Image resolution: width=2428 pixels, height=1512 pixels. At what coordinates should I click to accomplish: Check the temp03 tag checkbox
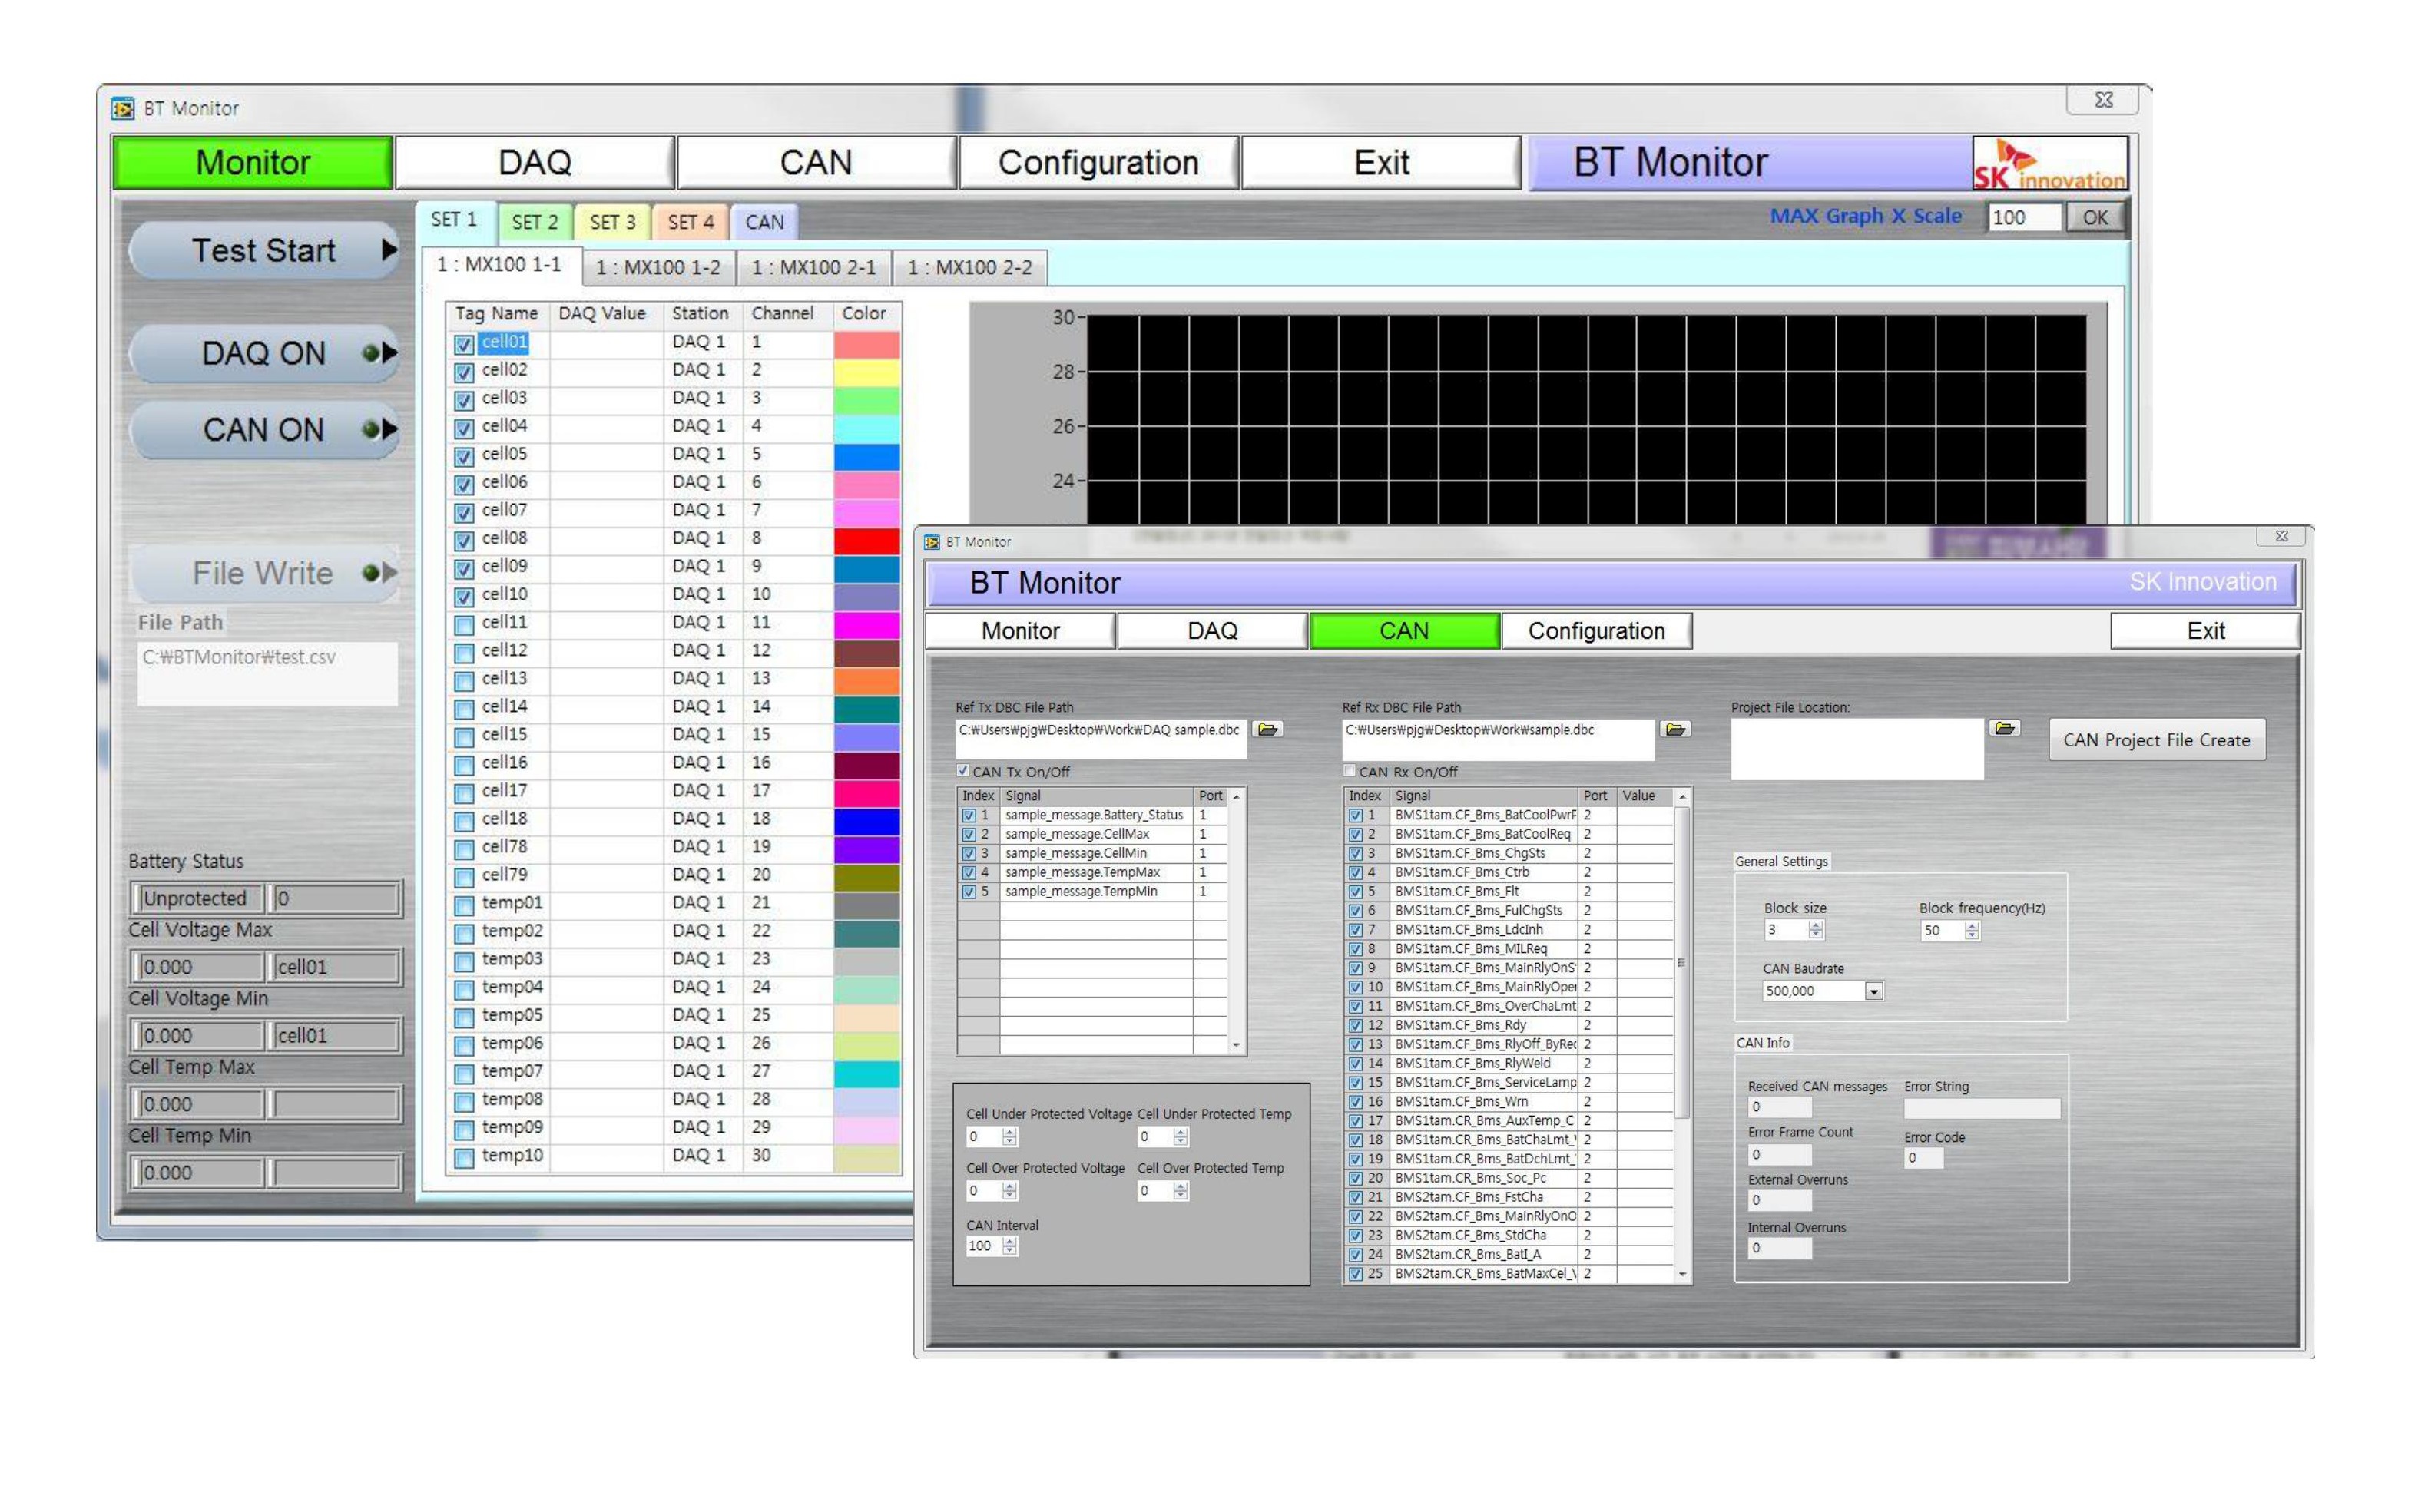pyautogui.click(x=464, y=962)
